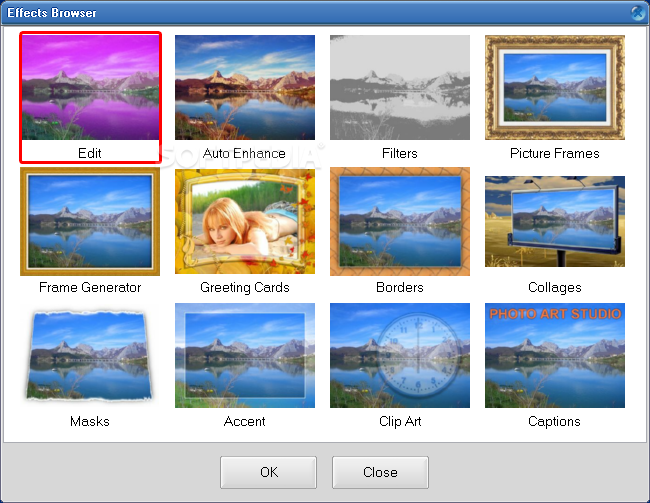
Task: Open the Filters grayscale thumbnail
Action: 400,87
